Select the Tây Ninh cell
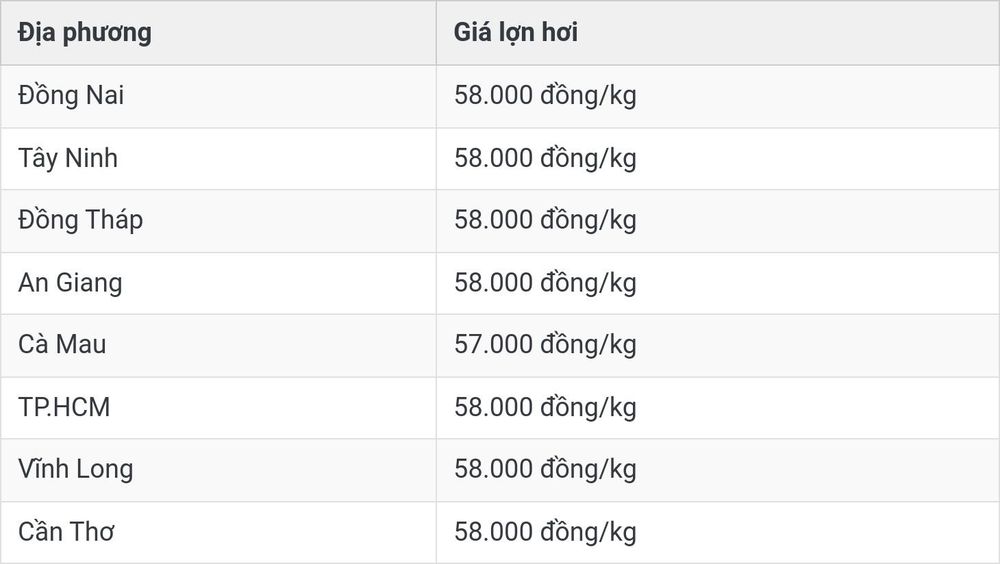This screenshot has width=1000, height=564. pyautogui.click(x=218, y=158)
